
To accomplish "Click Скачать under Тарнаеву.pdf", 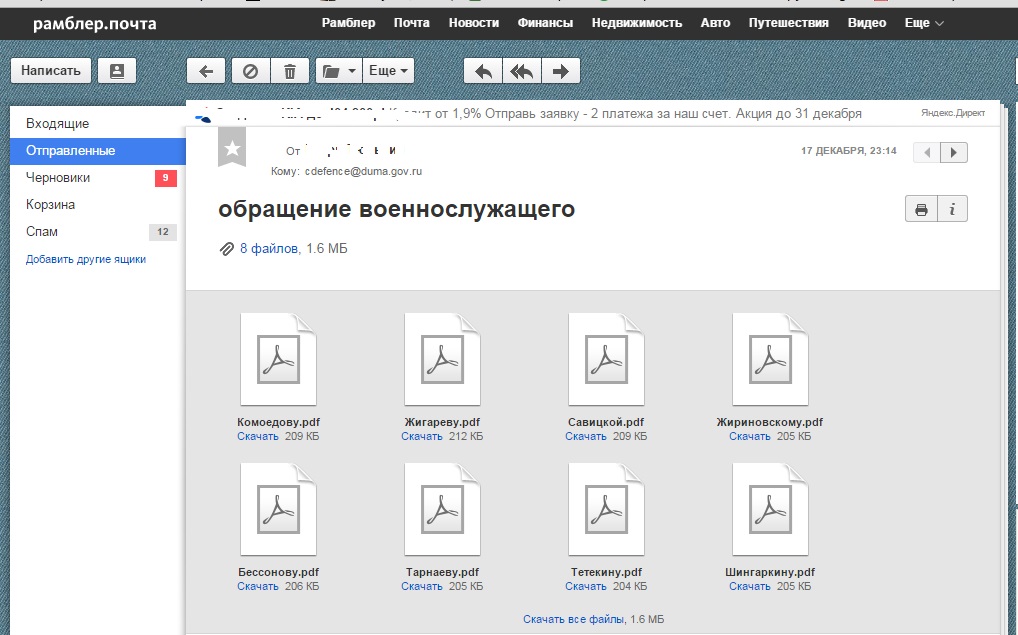I will click(422, 586).
